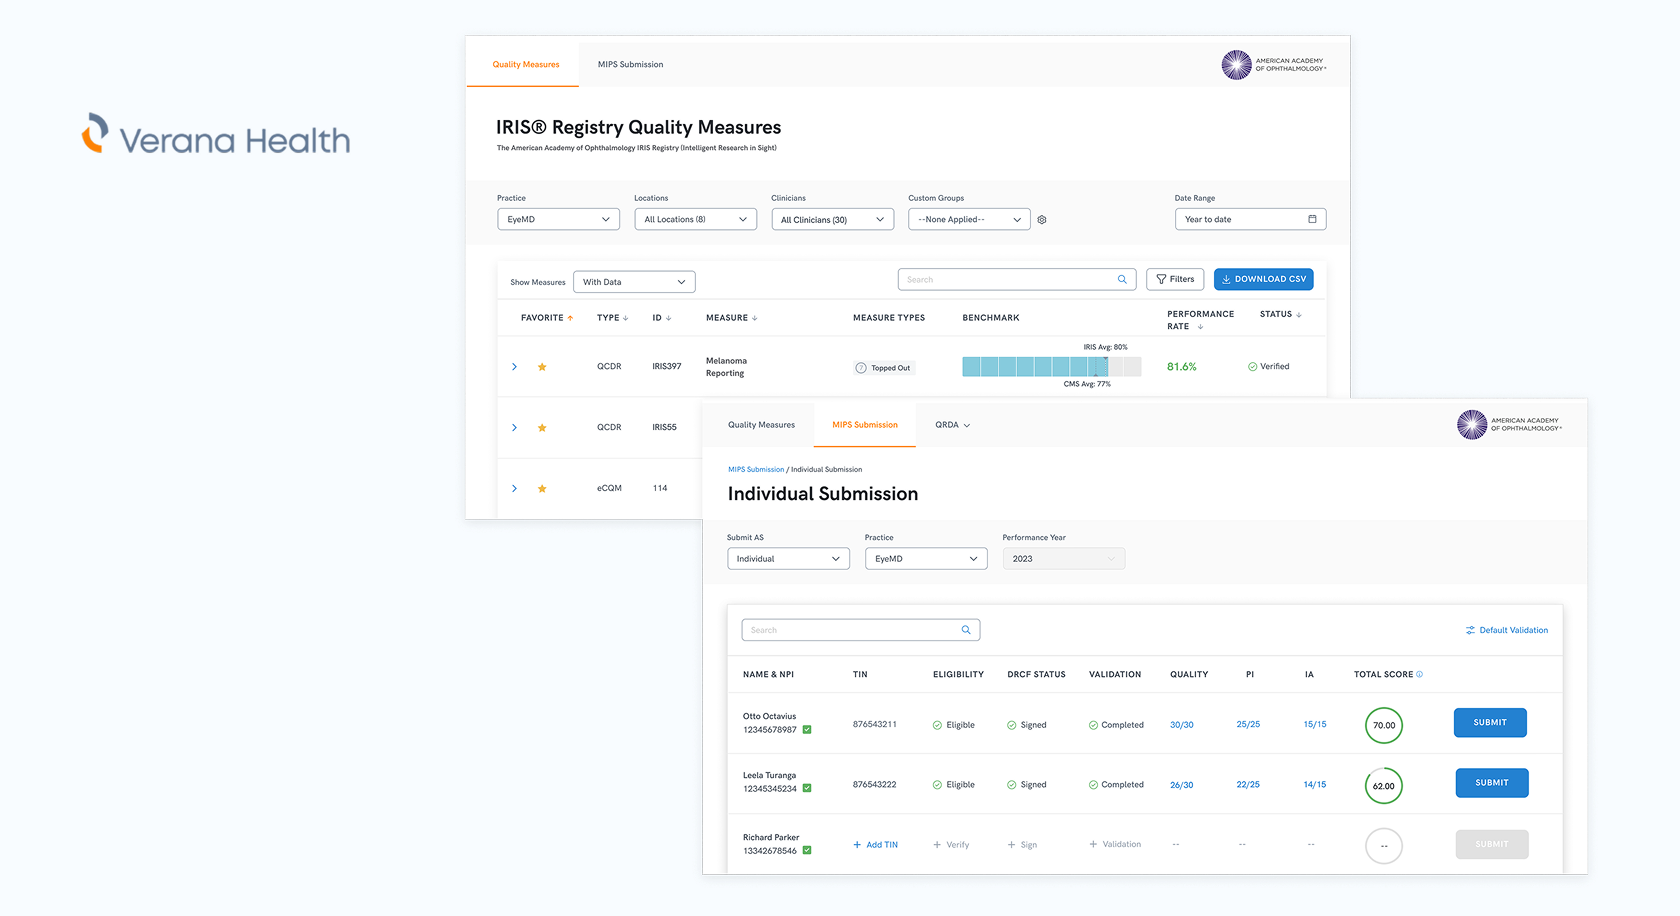The width and height of the screenshot is (1680, 916).
Task: Click Verified status check icon for IRIS397
Action: [x=1252, y=367]
